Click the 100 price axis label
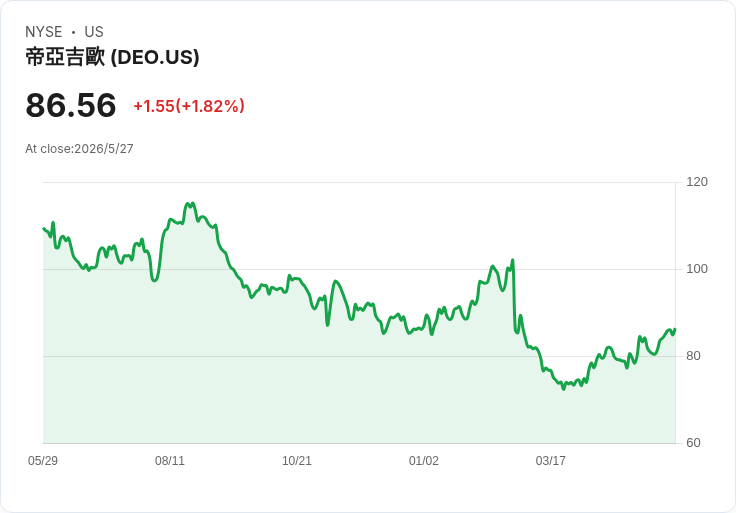The height and width of the screenshot is (513, 736). pos(697,269)
